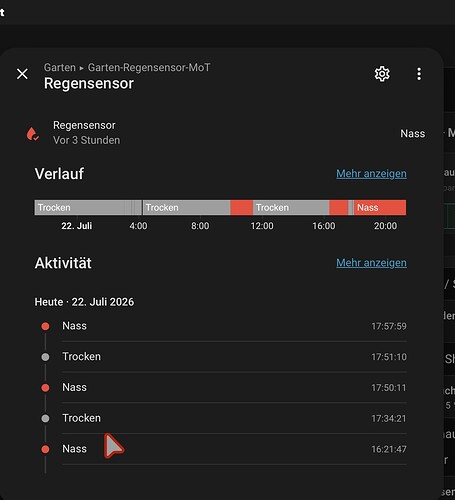Click the red water-drop sensor icon

[32, 134]
